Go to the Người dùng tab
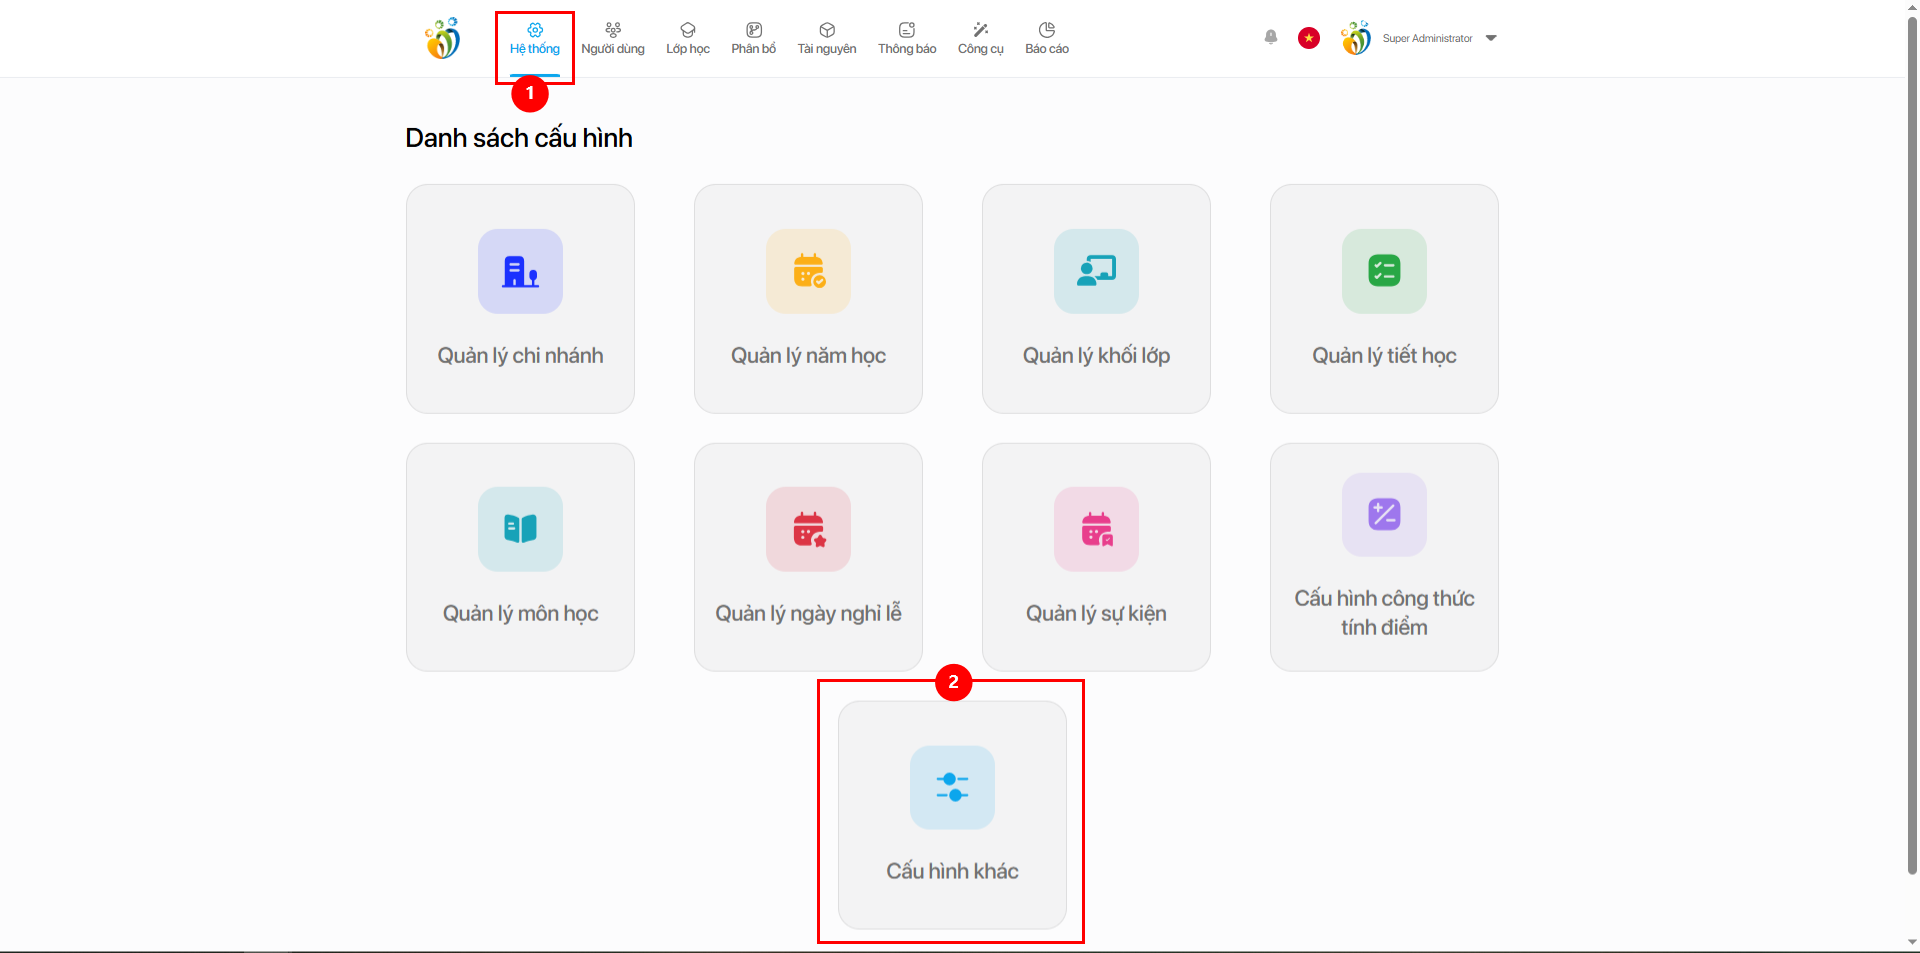This screenshot has width=1920, height=953. click(x=612, y=38)
